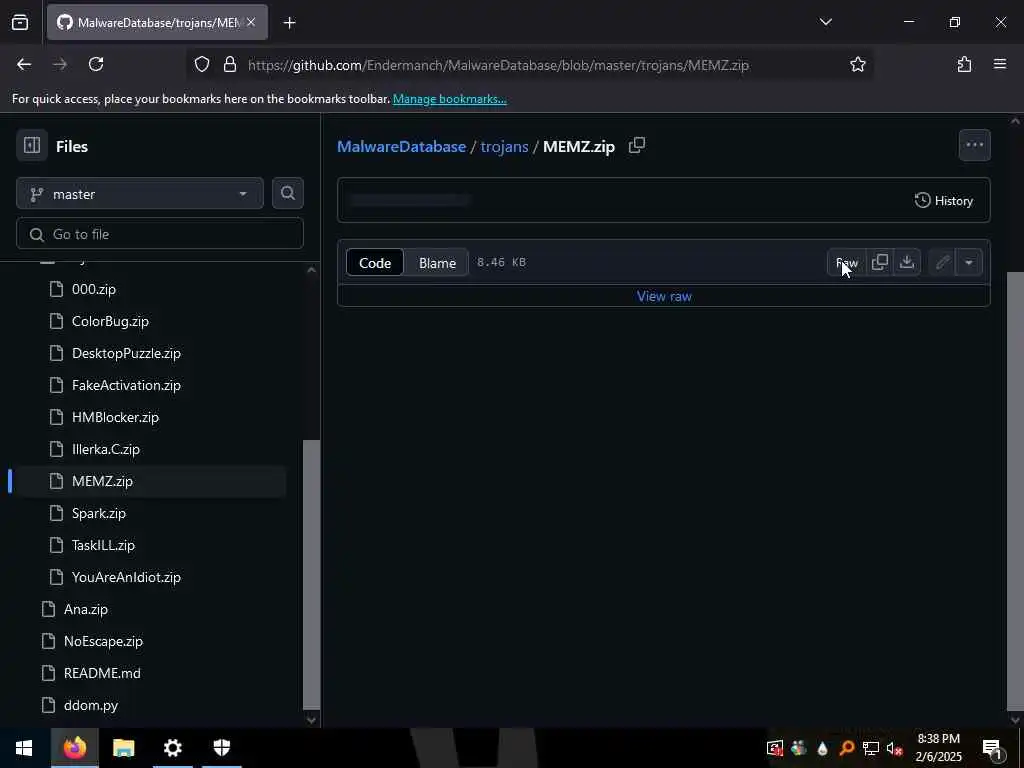Collapse the Files side panel icon
1024x768 pixels.
coord(32,145)
